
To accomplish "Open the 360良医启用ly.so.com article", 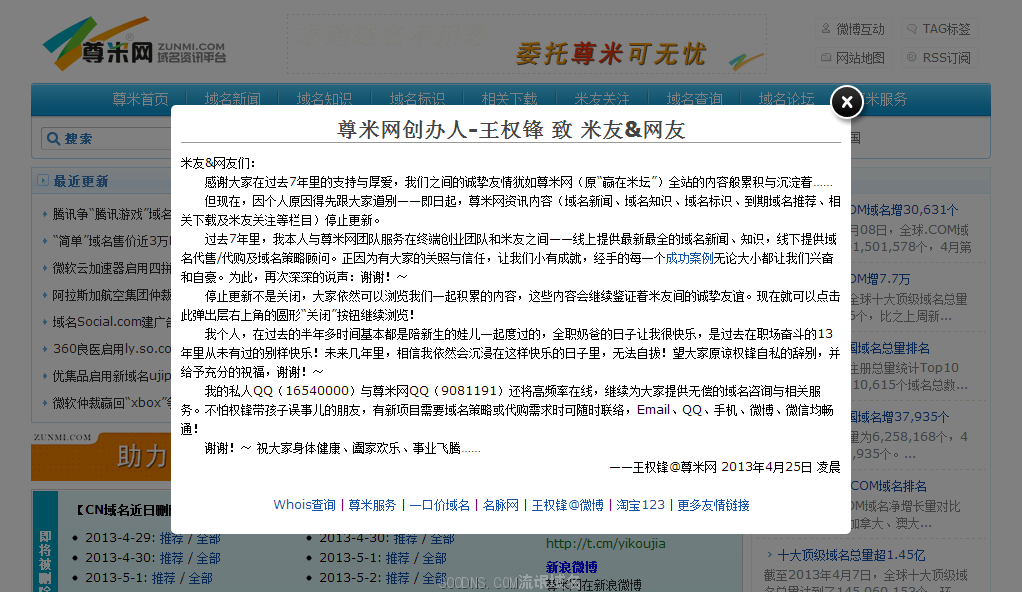I will coord(112,349).
